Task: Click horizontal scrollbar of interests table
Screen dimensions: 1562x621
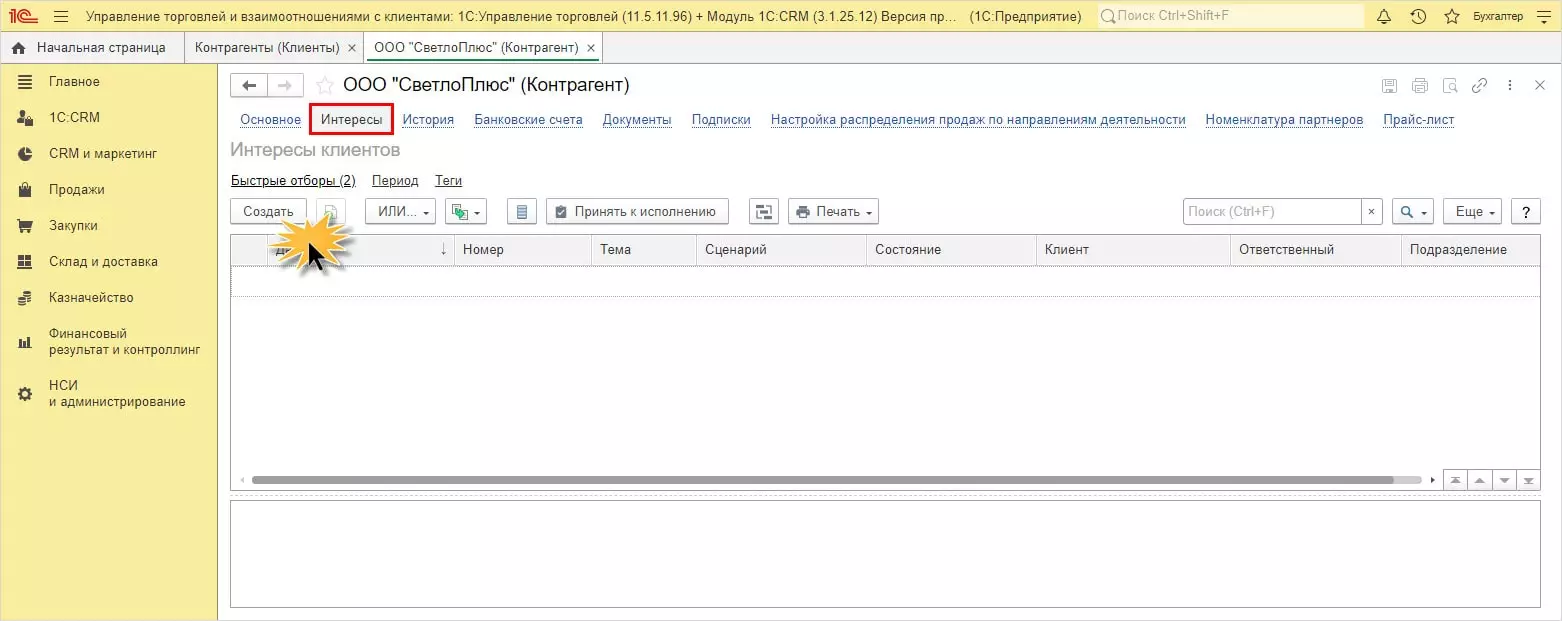Action: [823, 480]
